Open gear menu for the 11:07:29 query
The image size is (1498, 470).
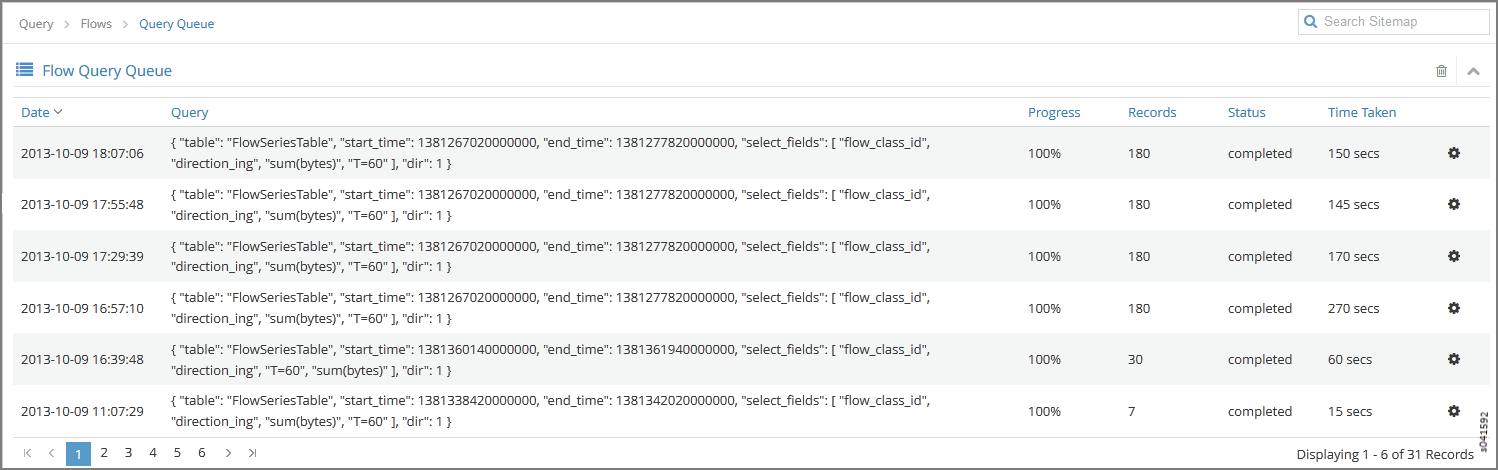click(1454, 411)
